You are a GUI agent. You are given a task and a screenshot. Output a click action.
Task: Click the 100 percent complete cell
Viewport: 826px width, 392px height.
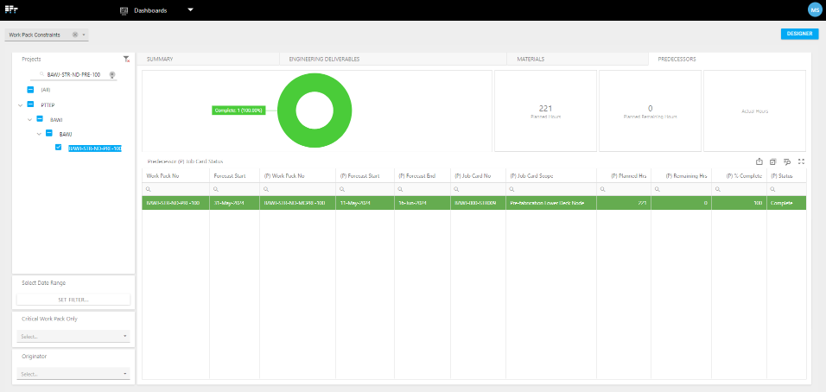[x=739, y=203]
